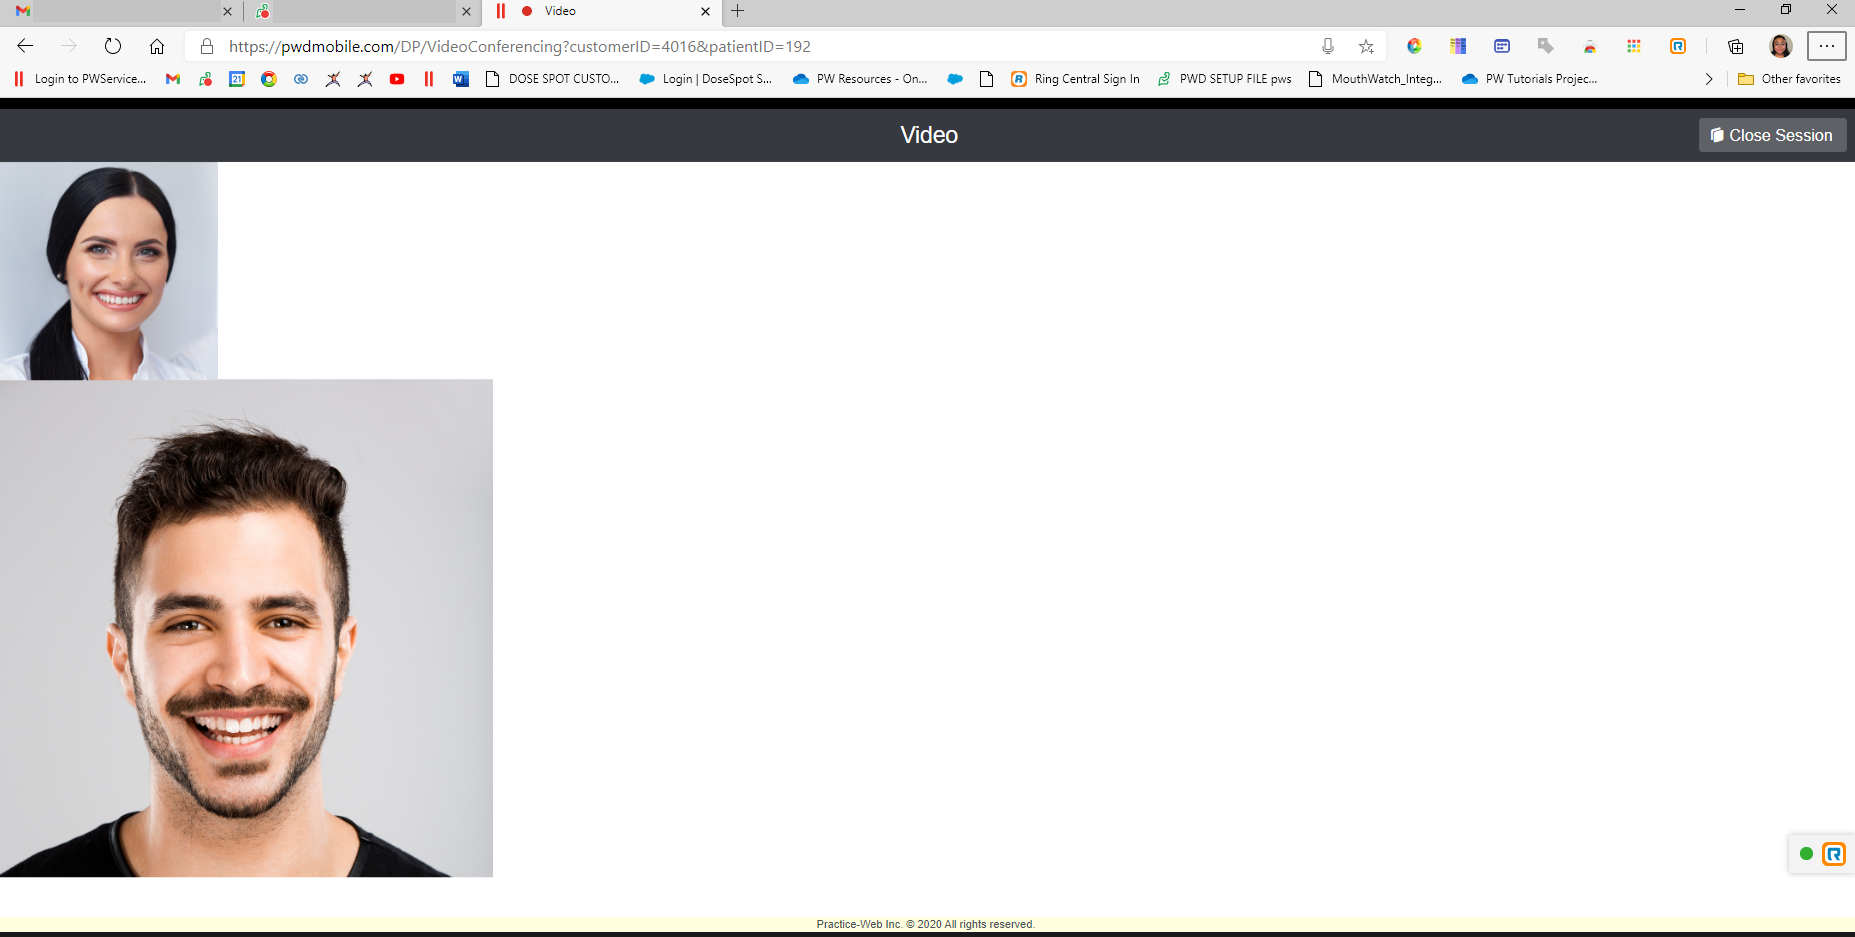This screenshot has width=1855, height=937.
Task: Click the woman's small video thumbnail
Action: [x=109, y=271]
